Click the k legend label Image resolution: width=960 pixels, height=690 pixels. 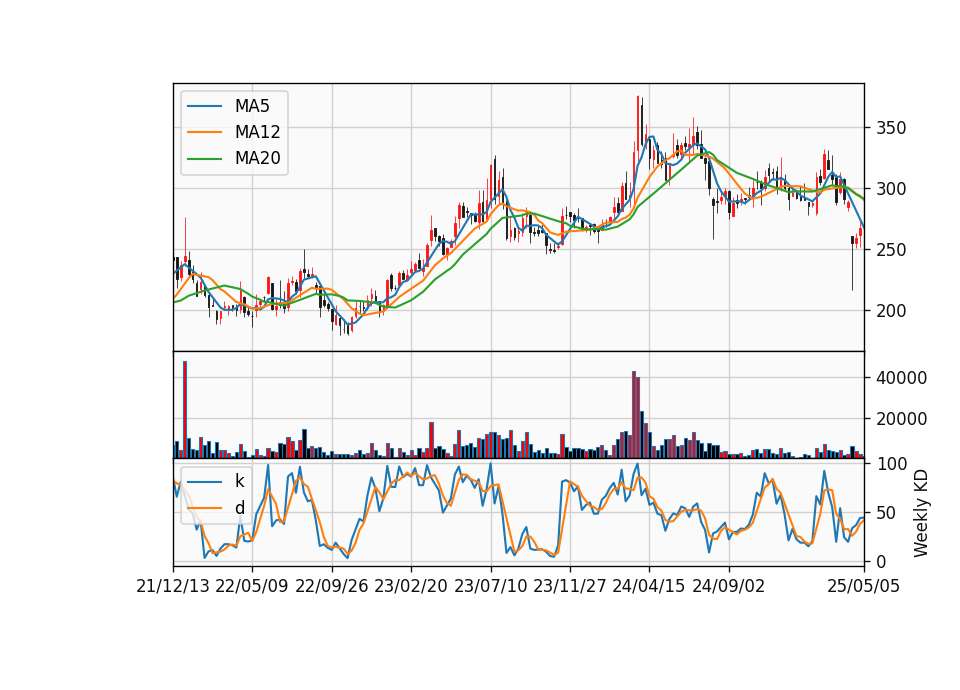(x=239, y=481)
